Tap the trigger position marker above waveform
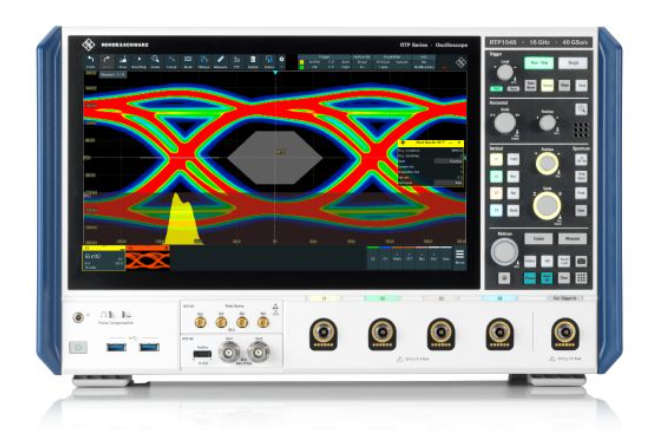Screen dimensions: 667x432 (275, 73)
